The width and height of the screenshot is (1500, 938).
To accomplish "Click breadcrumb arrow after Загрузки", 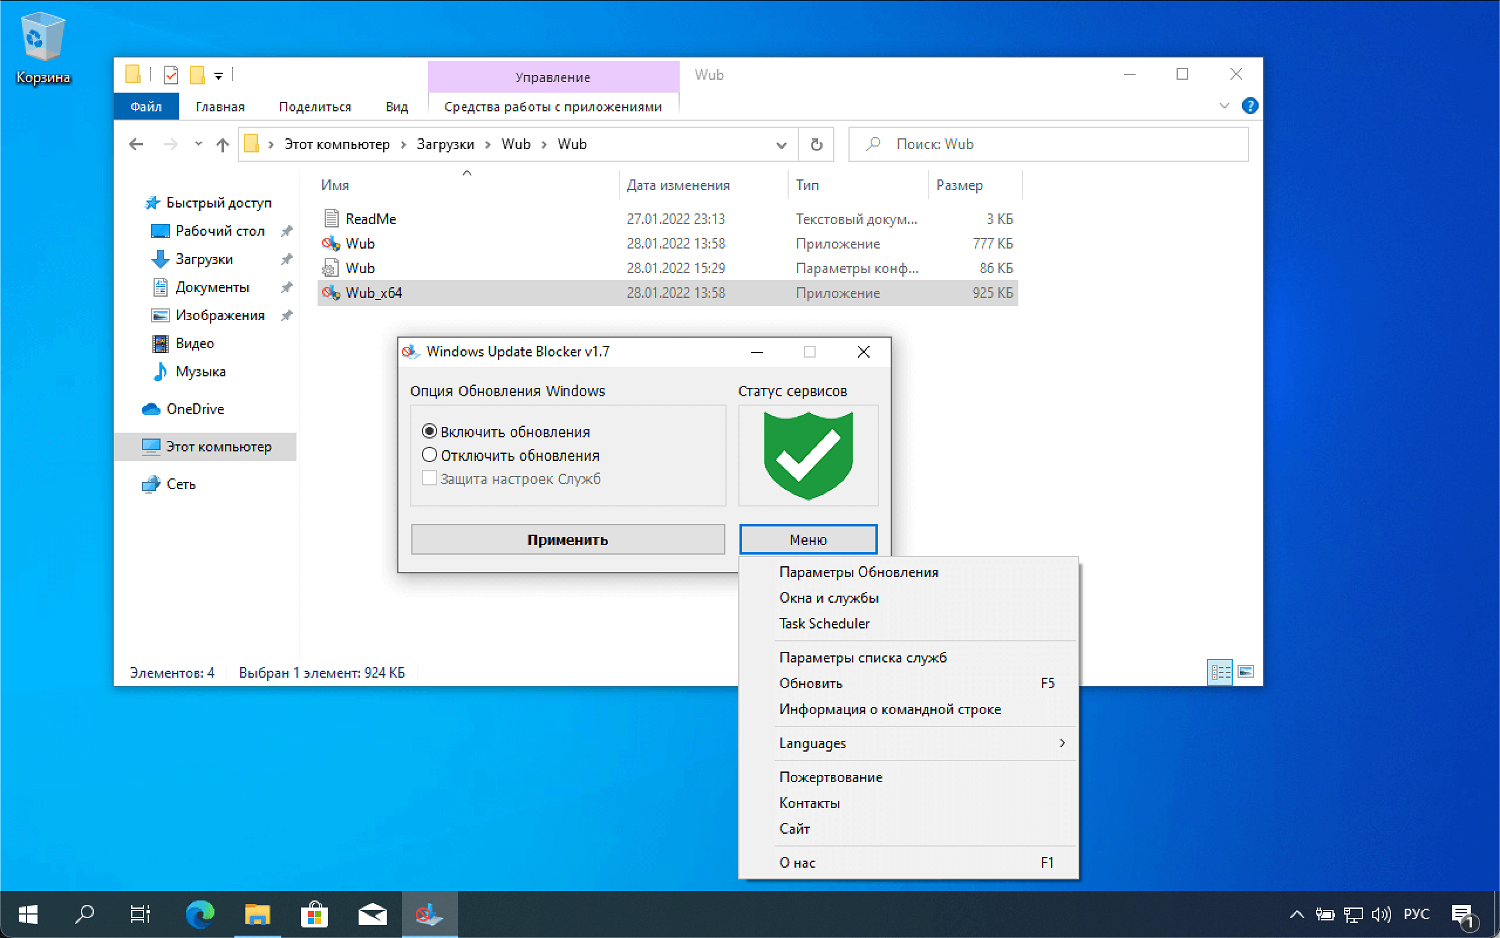I will 488,145.
